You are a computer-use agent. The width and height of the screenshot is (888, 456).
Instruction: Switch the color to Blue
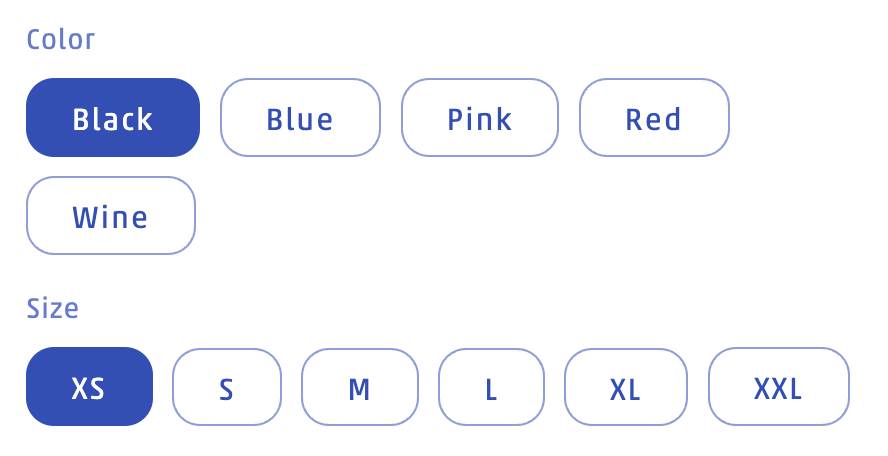(300, 118)
